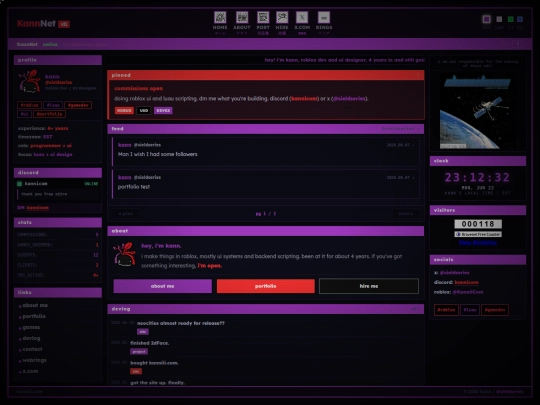Click the avatar in the about panel
Screen dimensions: 540x405
pyautogui.click(x=125, y=255)
